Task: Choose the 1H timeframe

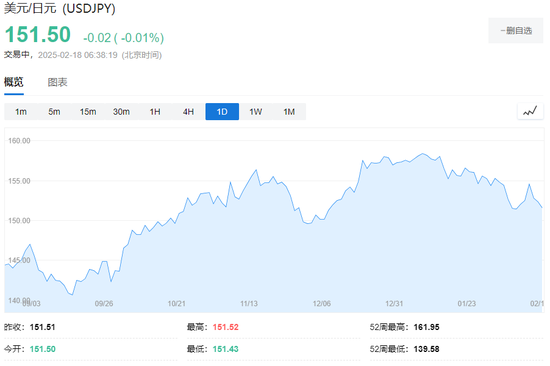Action: (155, 112)
